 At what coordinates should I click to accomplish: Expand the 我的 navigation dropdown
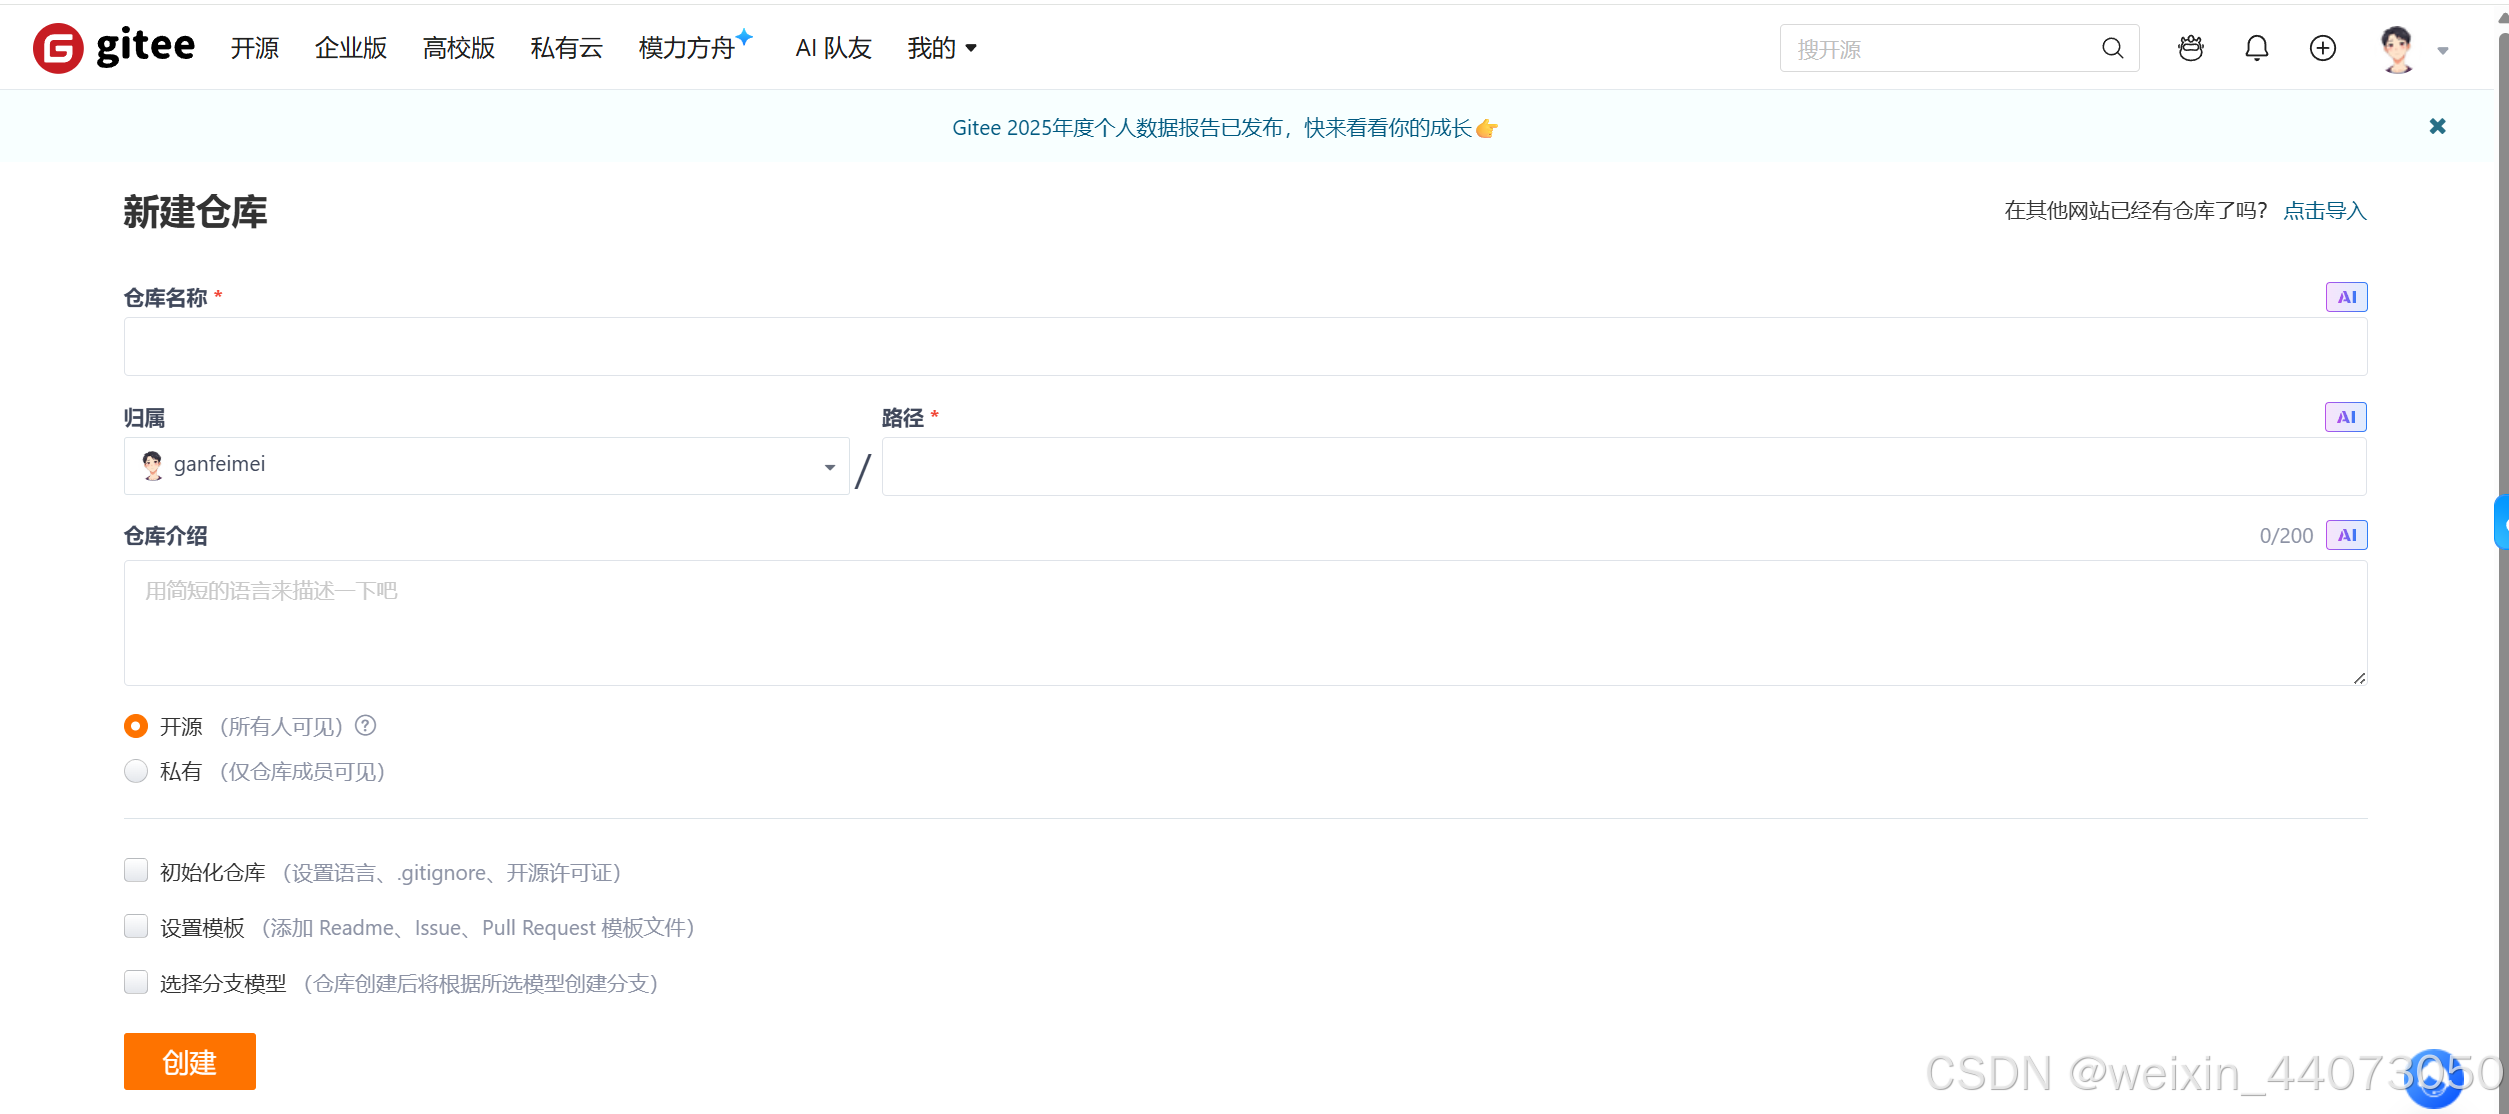coord(941,47)
